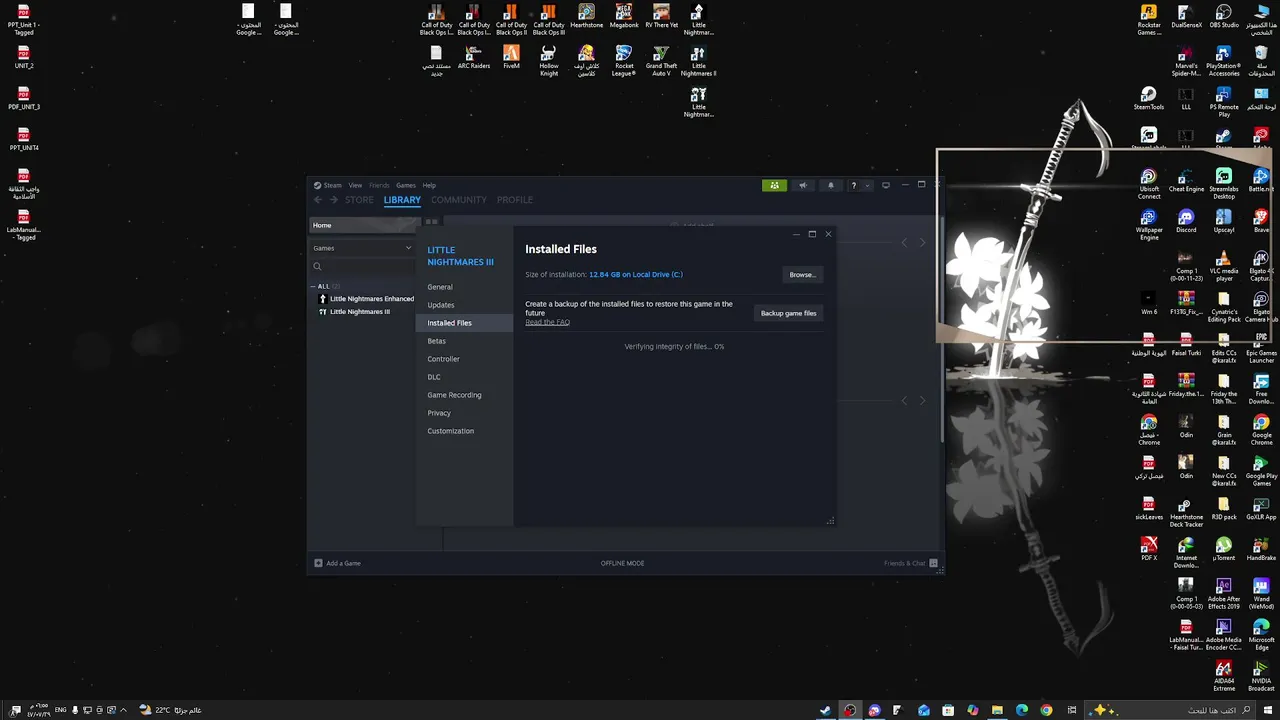This screenshot has width=1280, height=720.
Task: Open OBS Studio from the taskbar
Action: [x=850, y=710]
